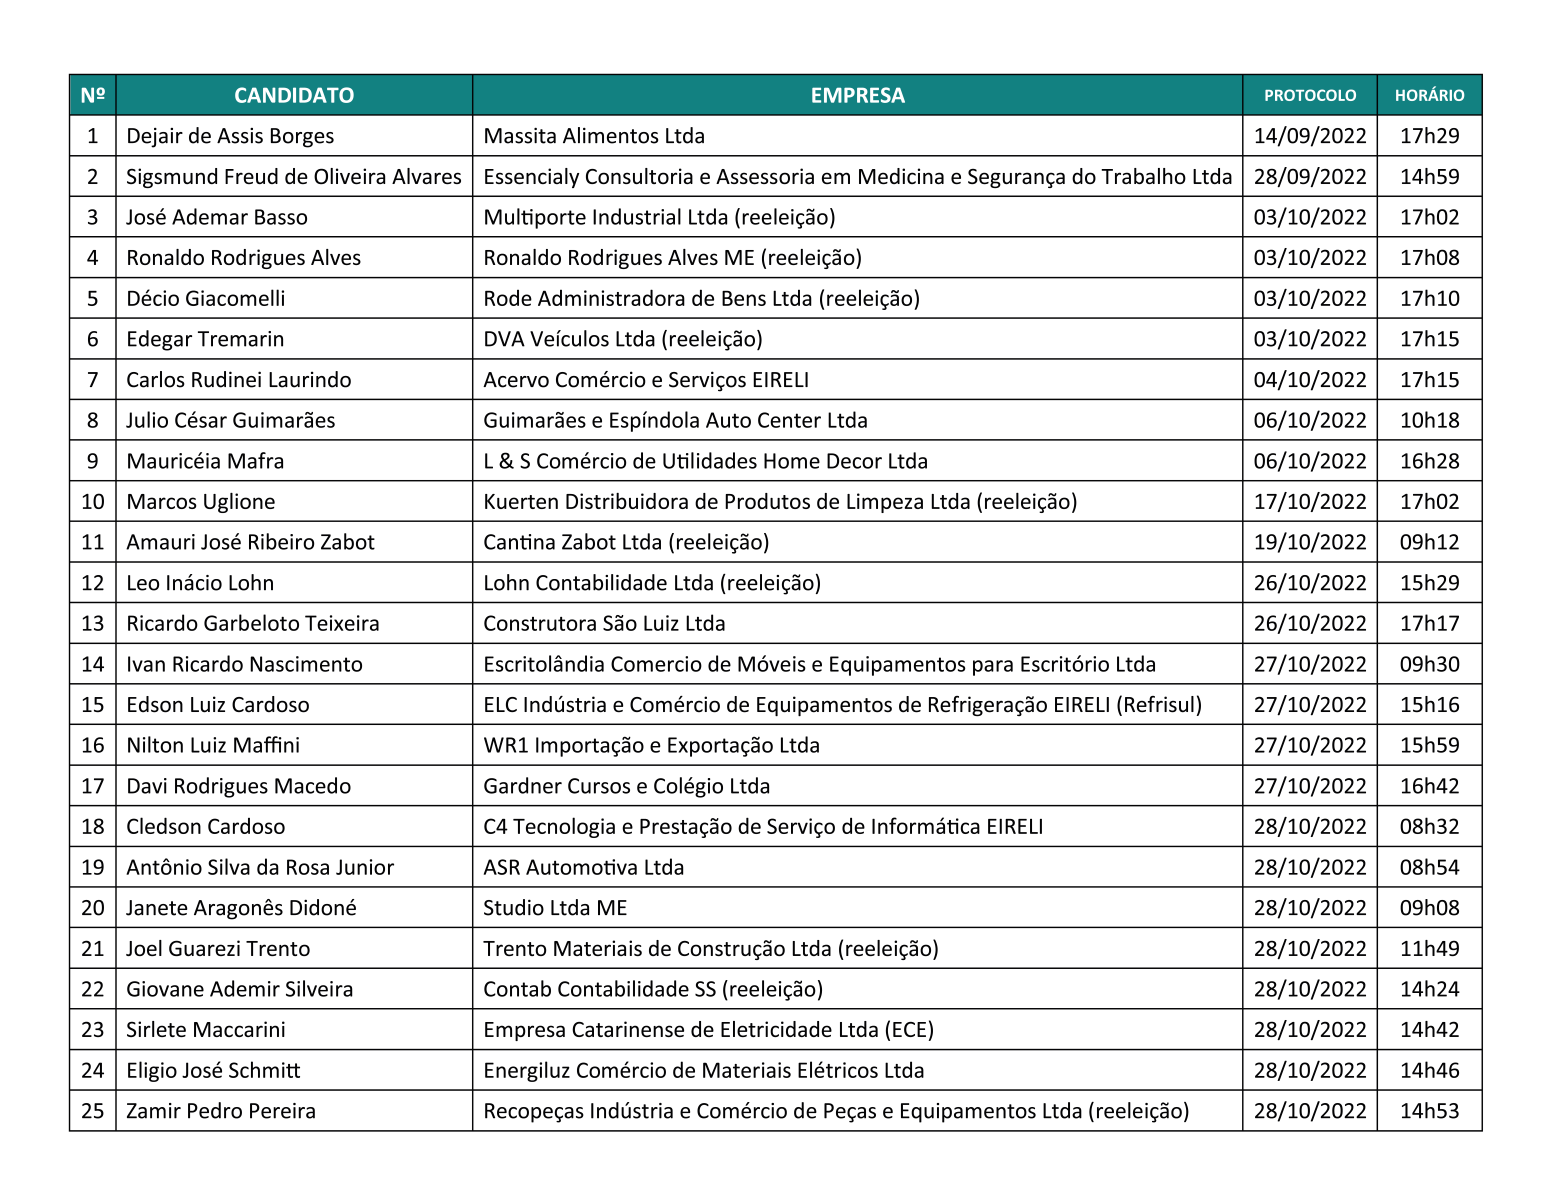Click the PROTOCOLO column header

coord(1310,95)
